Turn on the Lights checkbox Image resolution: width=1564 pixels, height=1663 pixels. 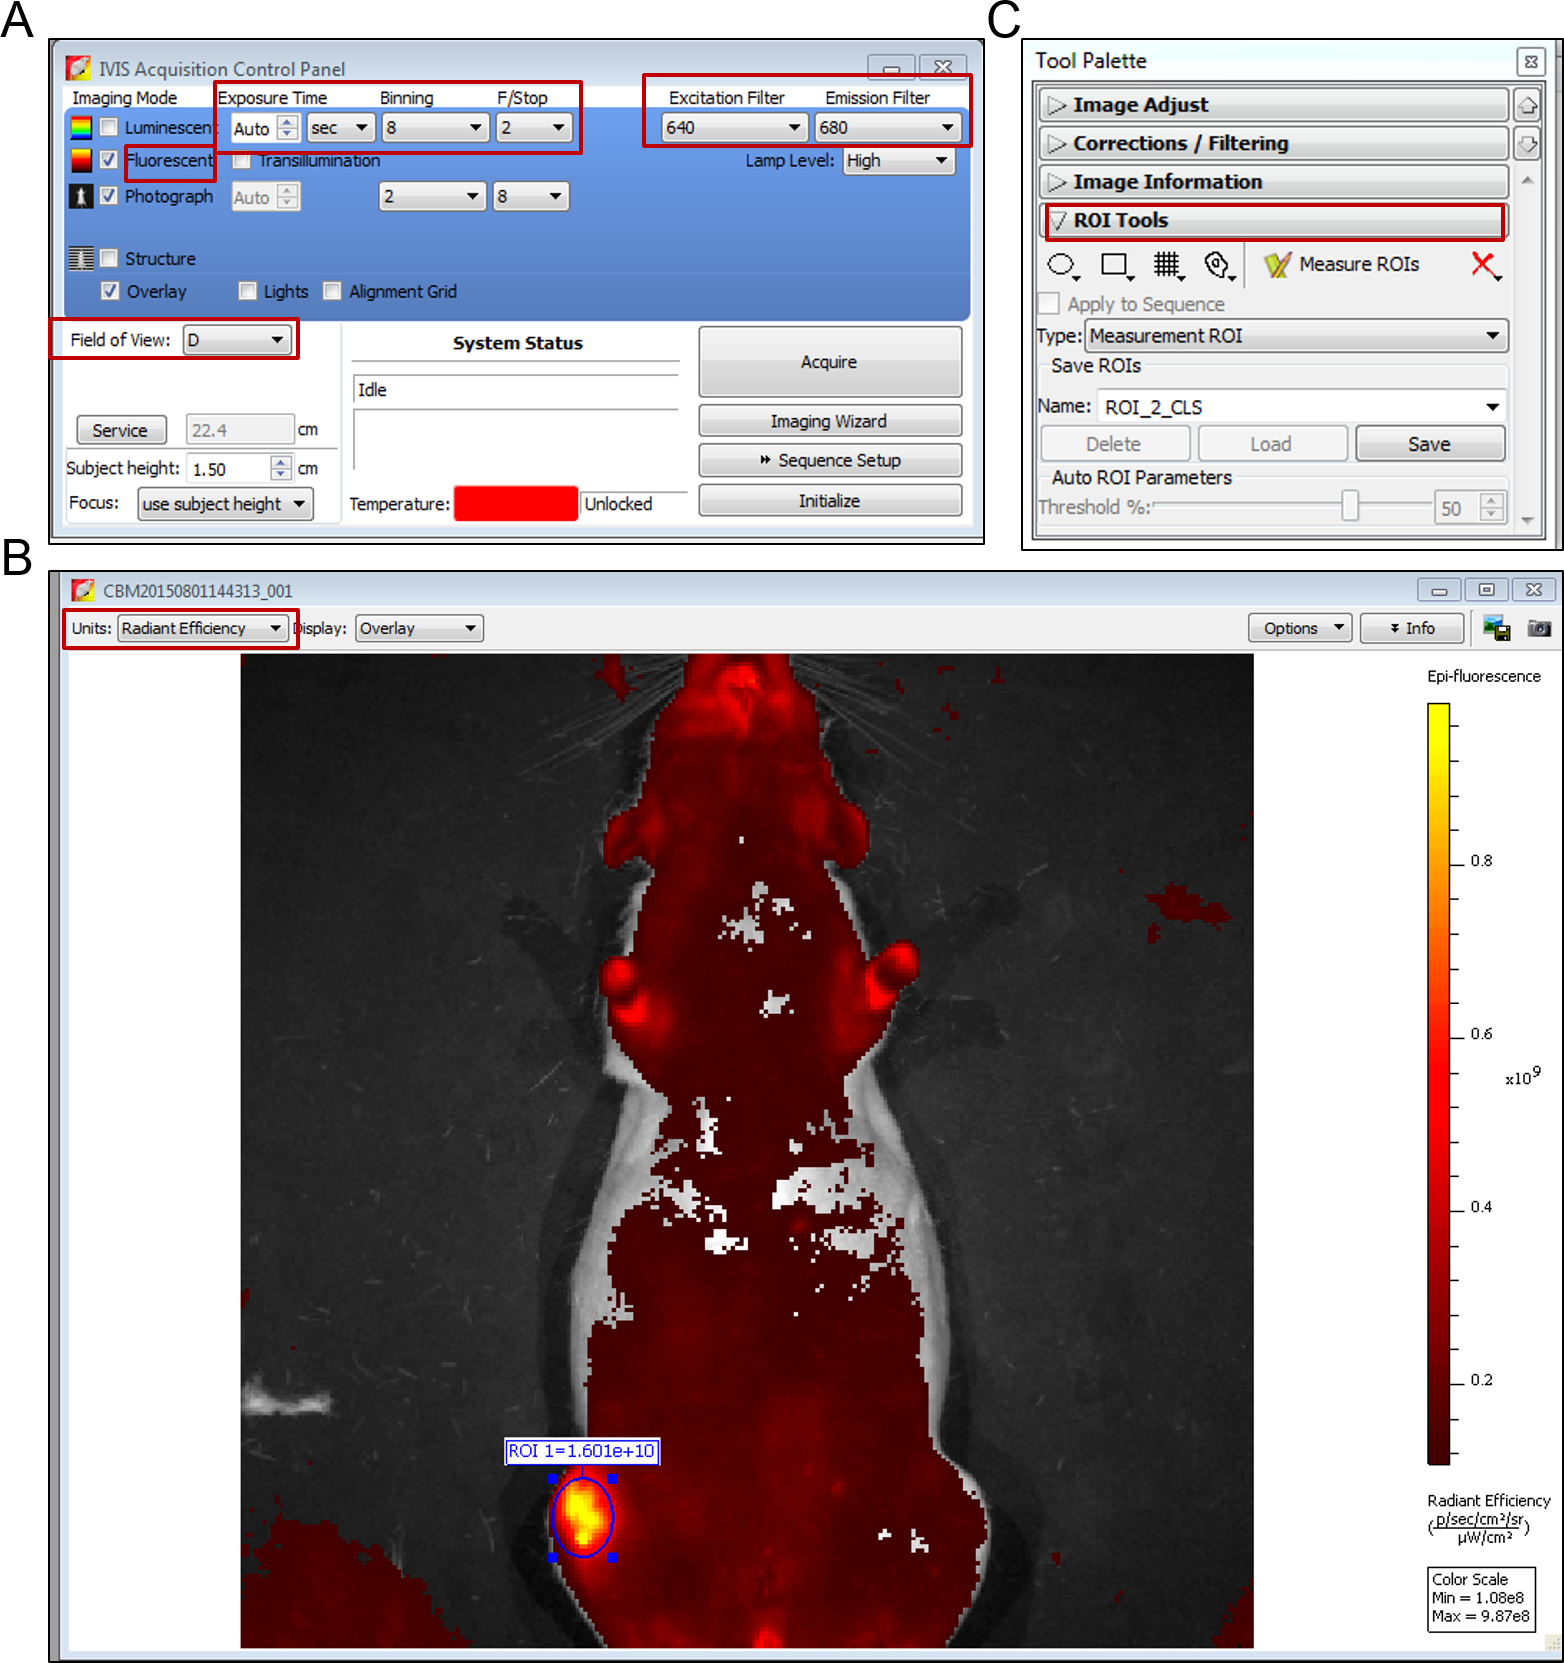pos(247,291)
